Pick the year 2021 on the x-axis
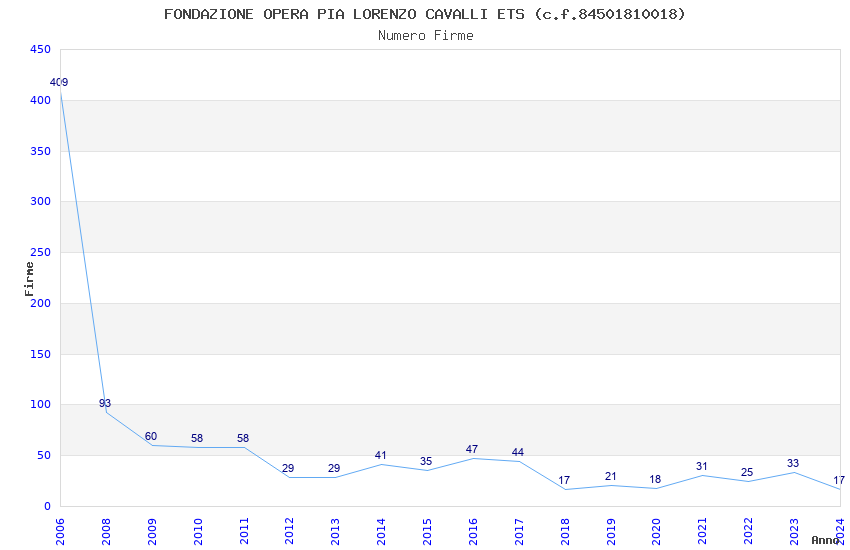The image size is (850, 550). point(703,531)
